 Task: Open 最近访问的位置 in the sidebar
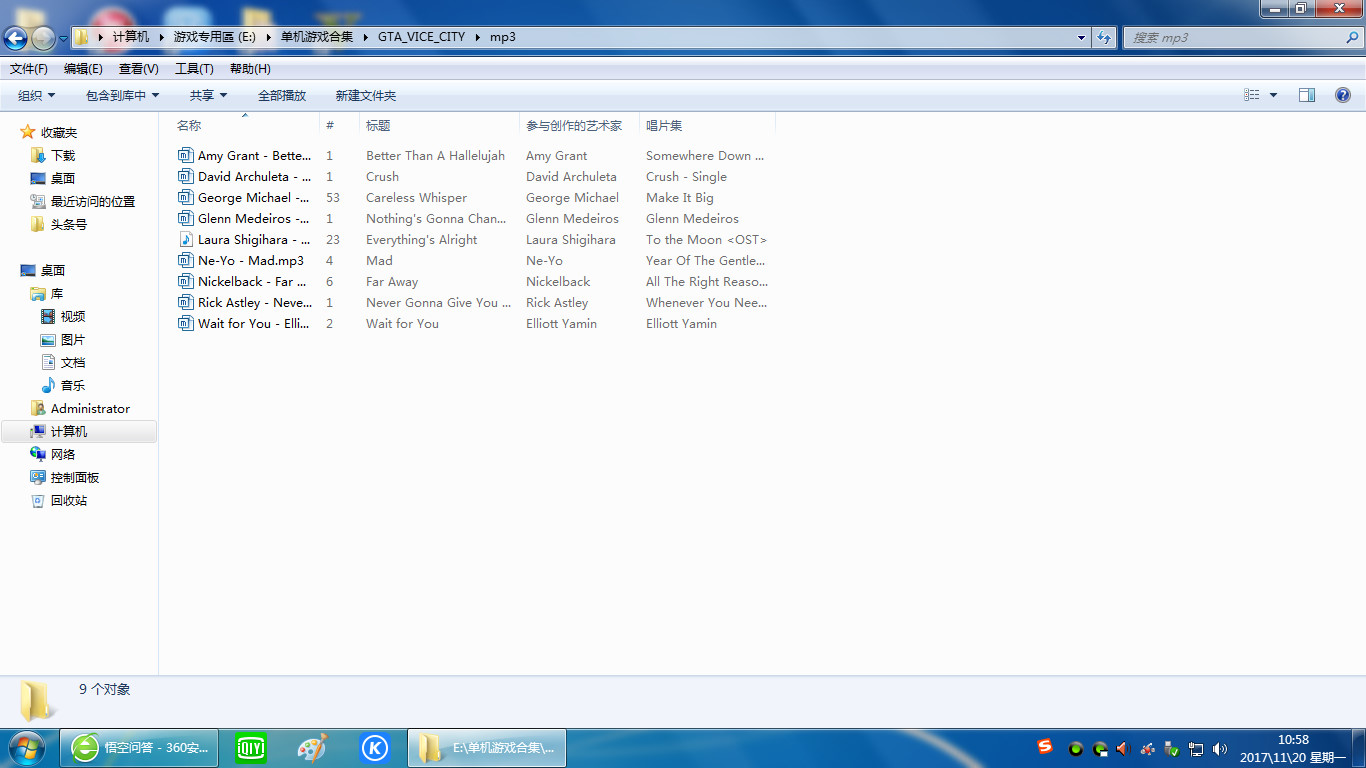pyautogui.click(x=92, y=201)
